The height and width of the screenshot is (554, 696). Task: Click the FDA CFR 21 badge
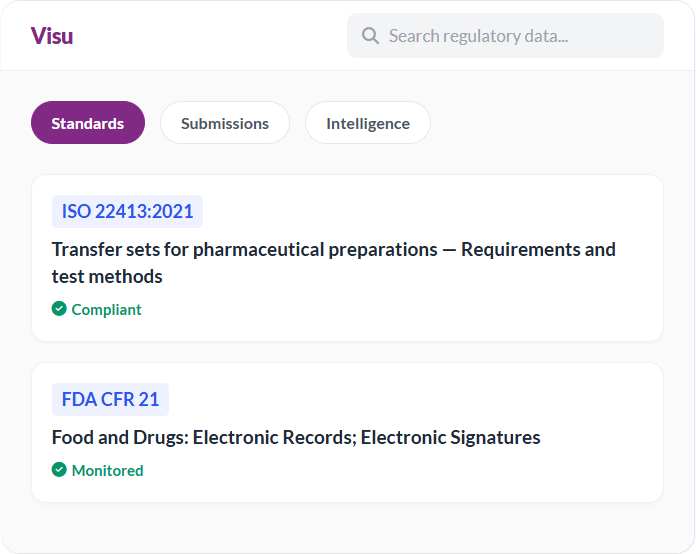110,399
